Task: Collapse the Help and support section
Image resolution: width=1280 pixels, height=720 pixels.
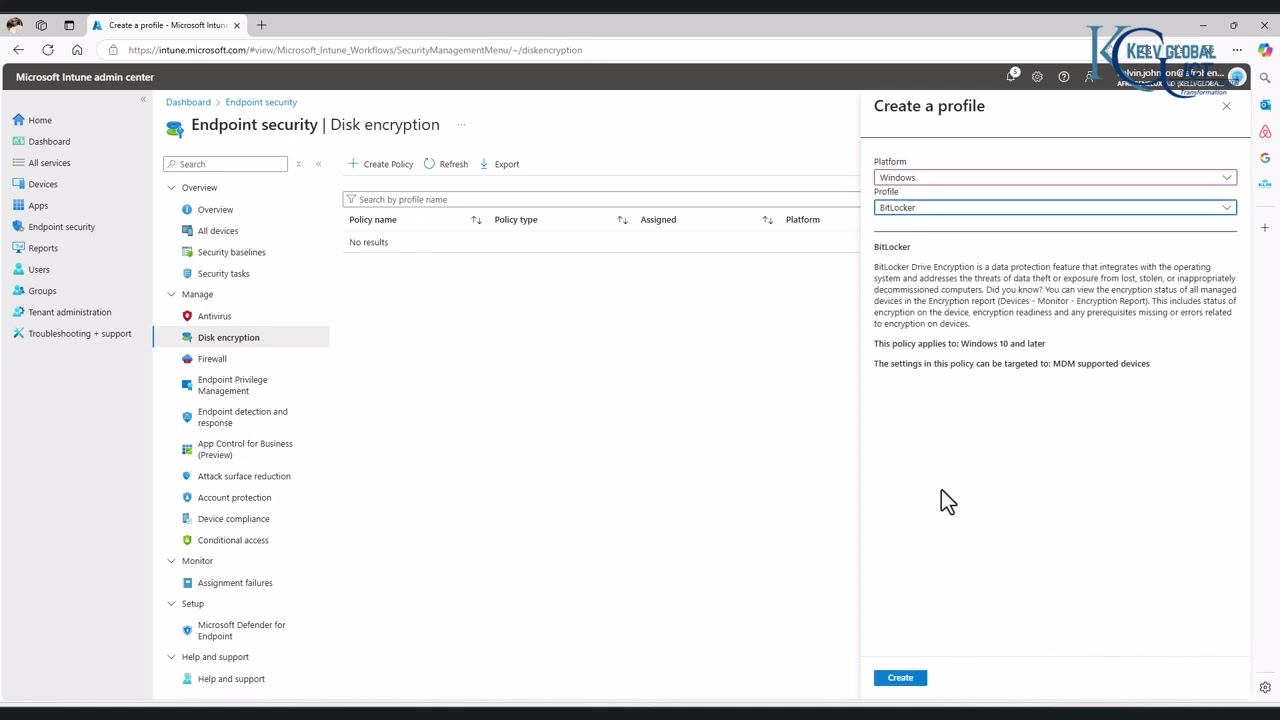Action: point(171,657)
